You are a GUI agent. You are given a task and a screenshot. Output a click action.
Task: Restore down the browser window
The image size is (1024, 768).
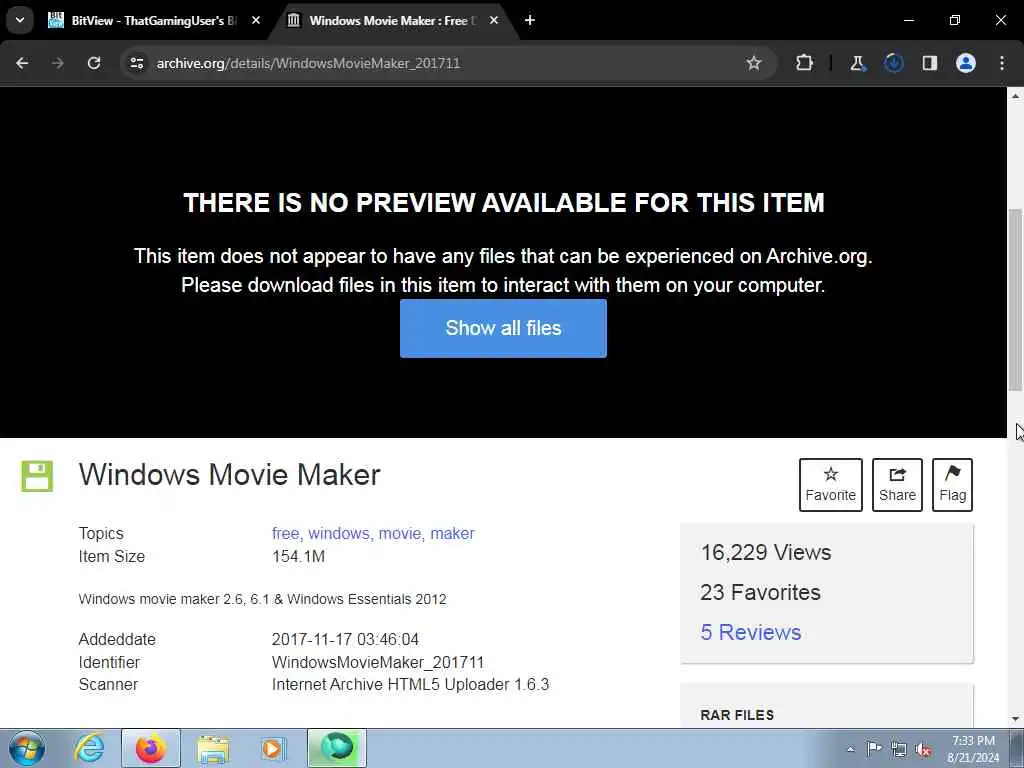(955, 20)
